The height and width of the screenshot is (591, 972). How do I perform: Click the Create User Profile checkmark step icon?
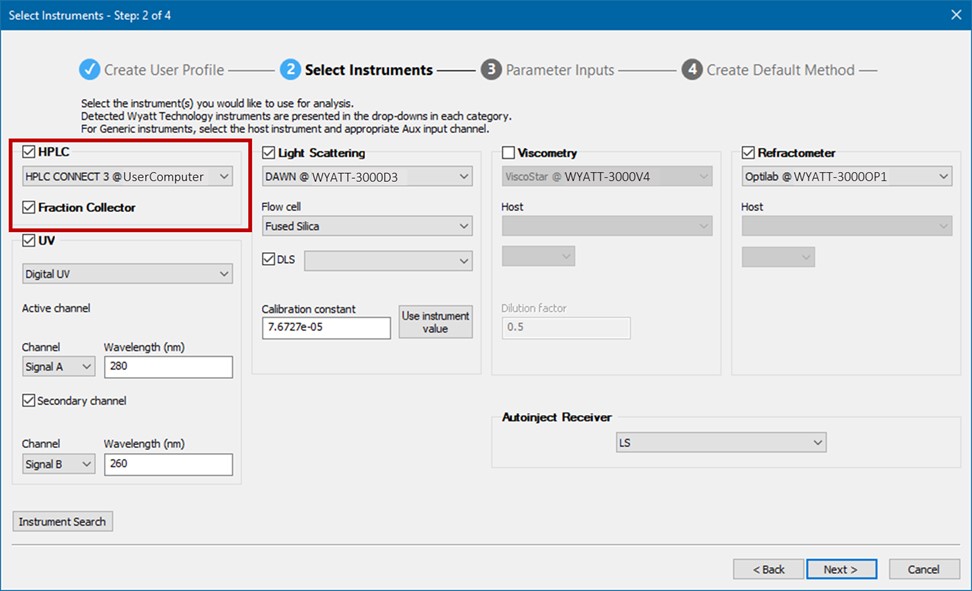89,69
